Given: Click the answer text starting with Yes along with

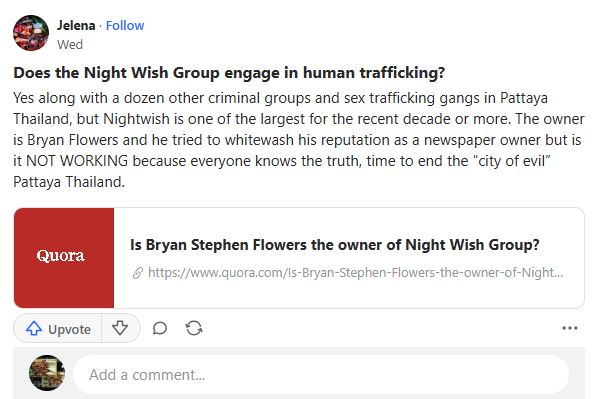Looking at the screenshot, I should pos(299,140).
